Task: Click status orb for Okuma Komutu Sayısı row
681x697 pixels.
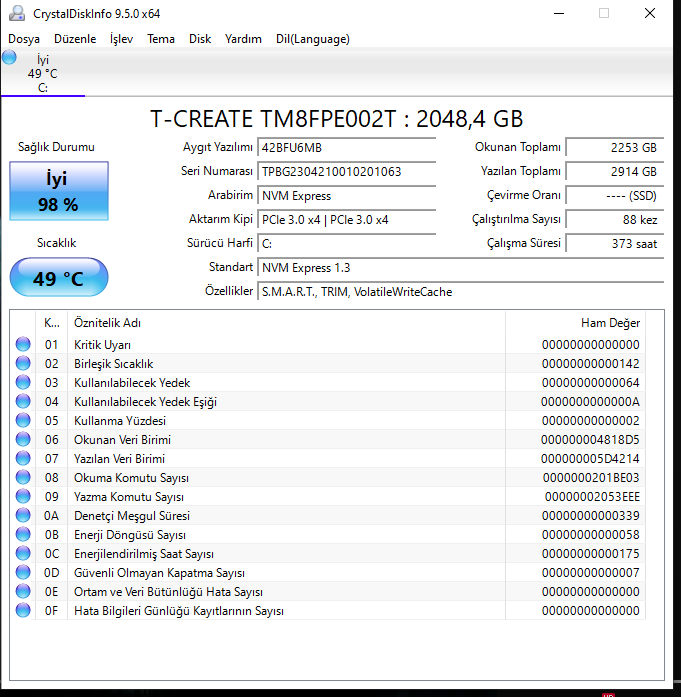Action: point(23,477)
